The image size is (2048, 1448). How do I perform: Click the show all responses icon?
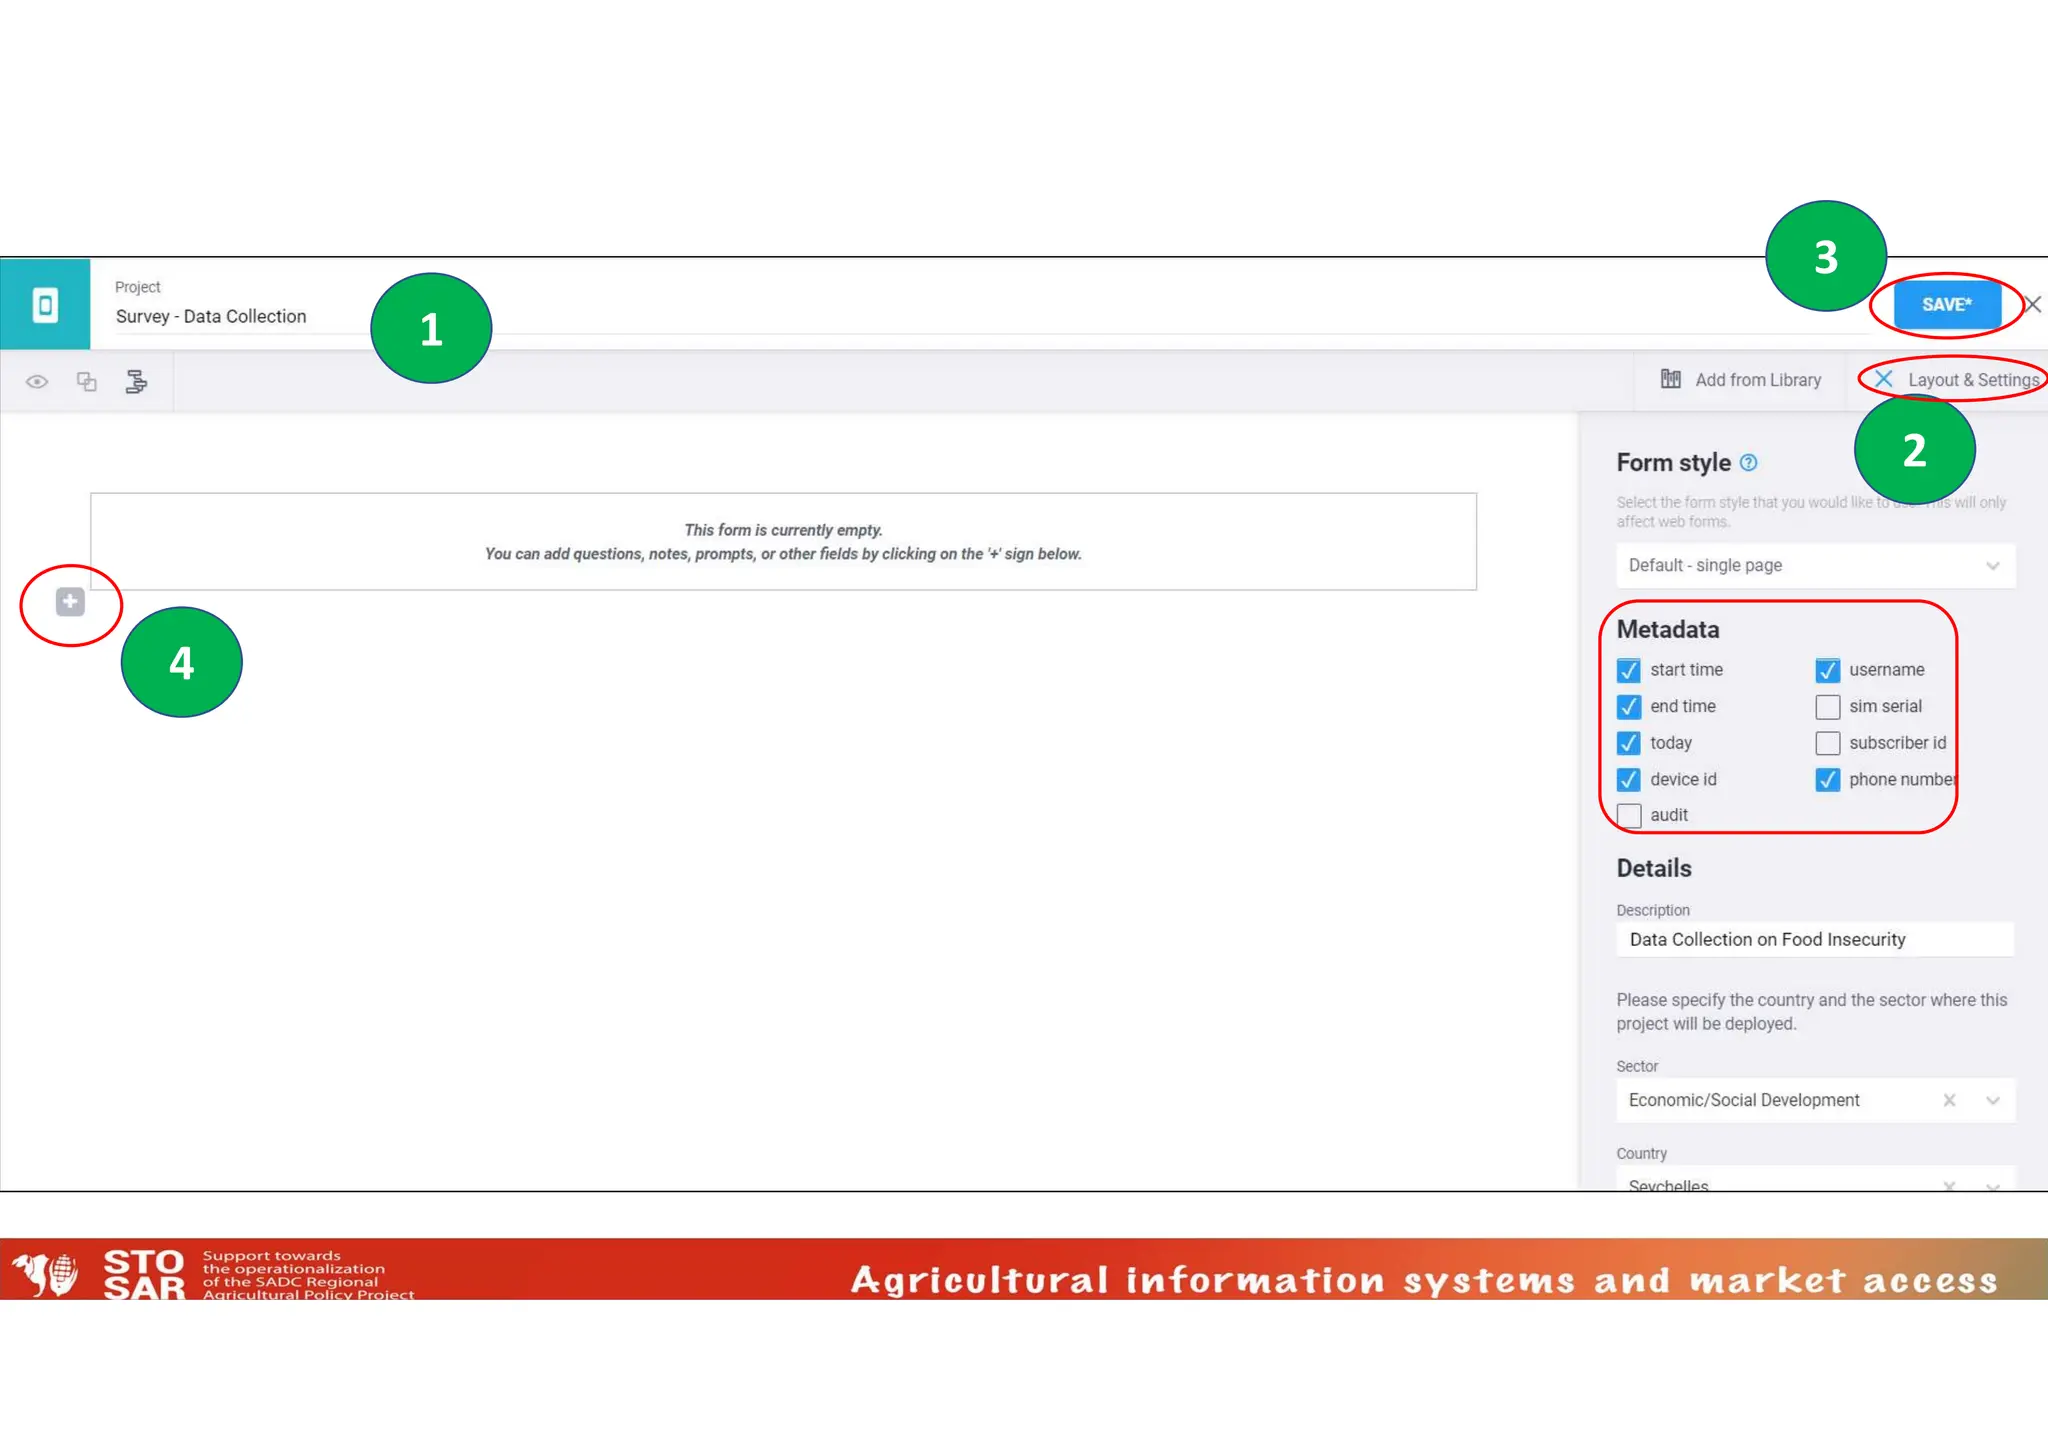[x=87, y=381]
